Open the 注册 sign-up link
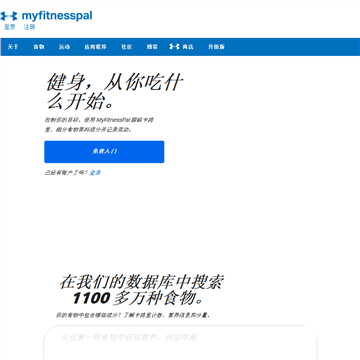Screen dimensions: 360x360 [29, 27]
